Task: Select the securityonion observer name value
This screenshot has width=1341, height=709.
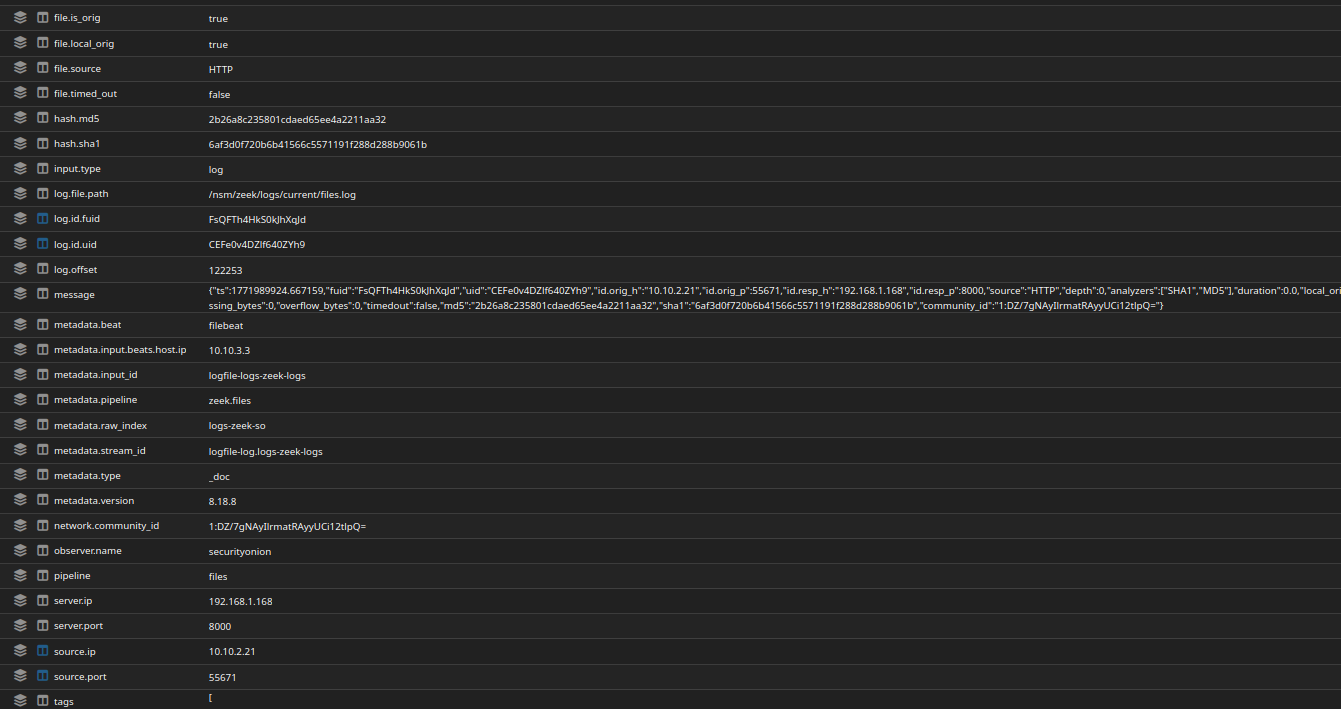Action: (239, 552)
